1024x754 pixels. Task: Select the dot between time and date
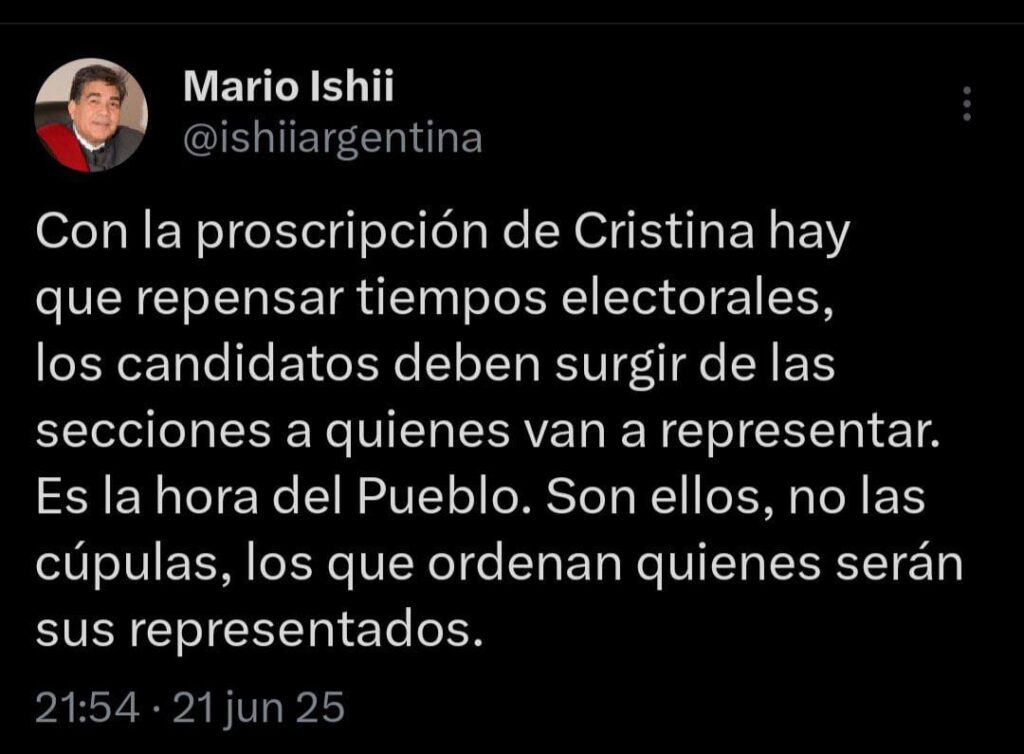point(156,709)
